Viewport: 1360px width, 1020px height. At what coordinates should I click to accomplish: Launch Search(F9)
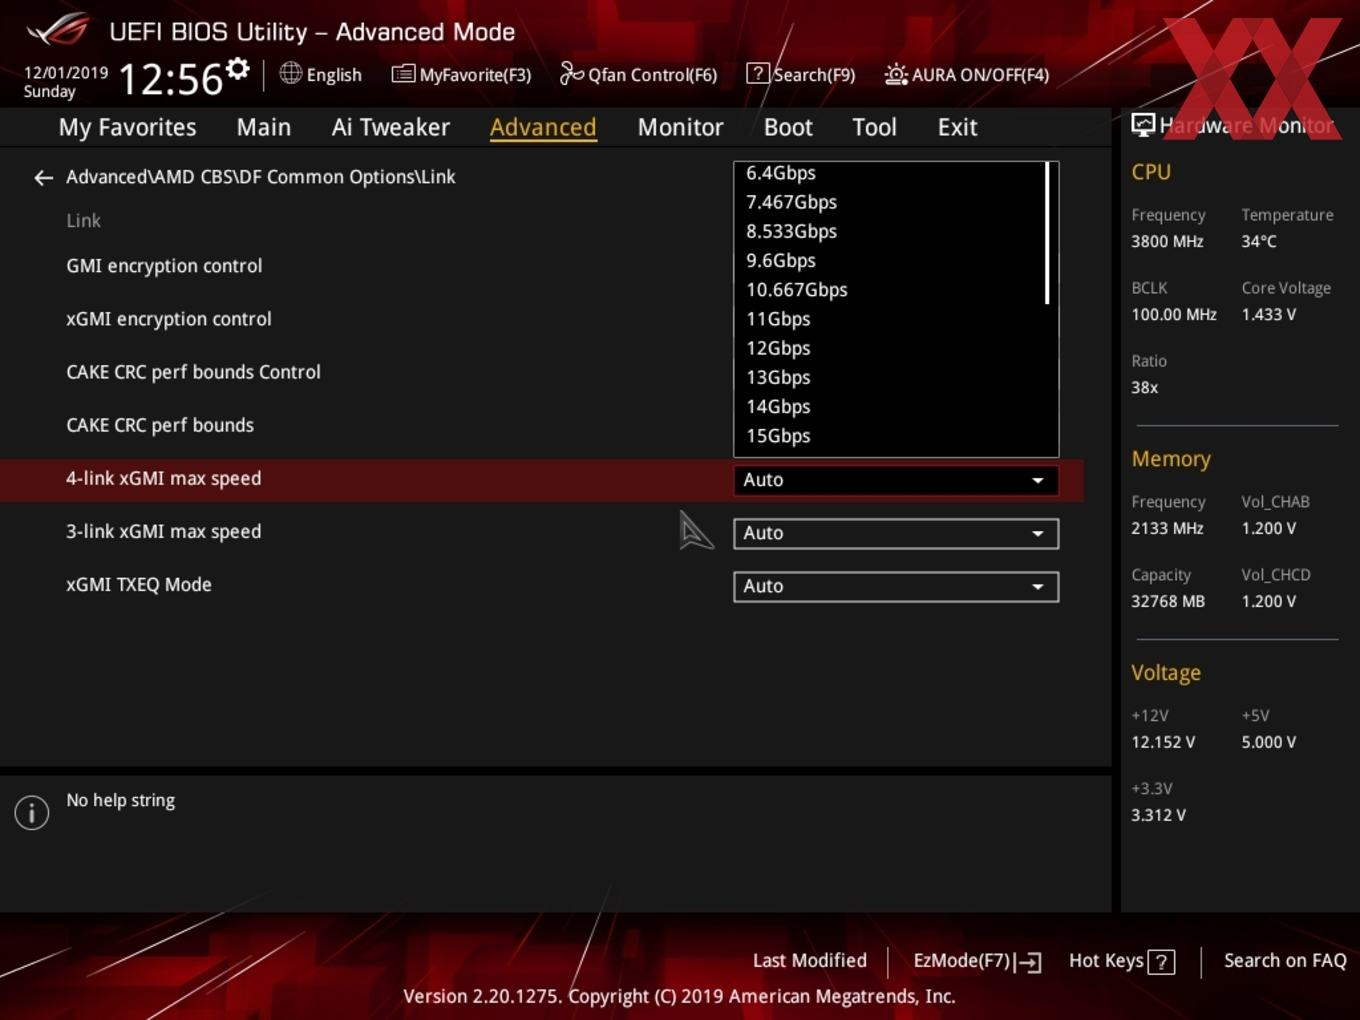tap(814, 75)
